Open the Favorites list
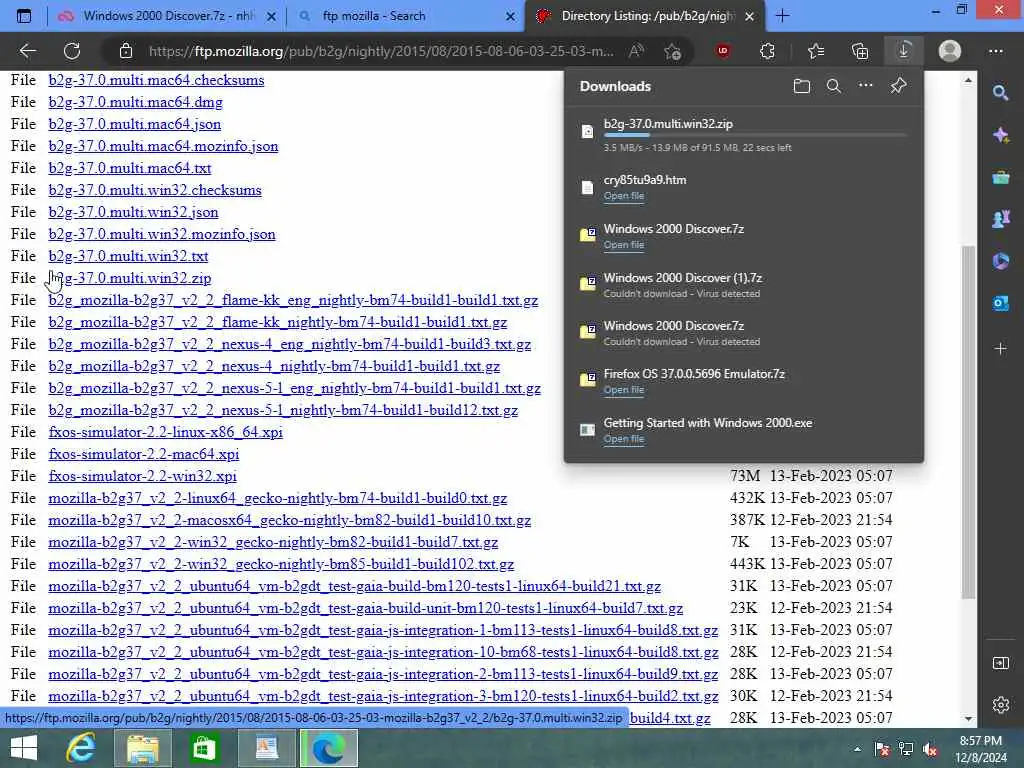Screen dimensions: 1024x768 coord(816,51)
